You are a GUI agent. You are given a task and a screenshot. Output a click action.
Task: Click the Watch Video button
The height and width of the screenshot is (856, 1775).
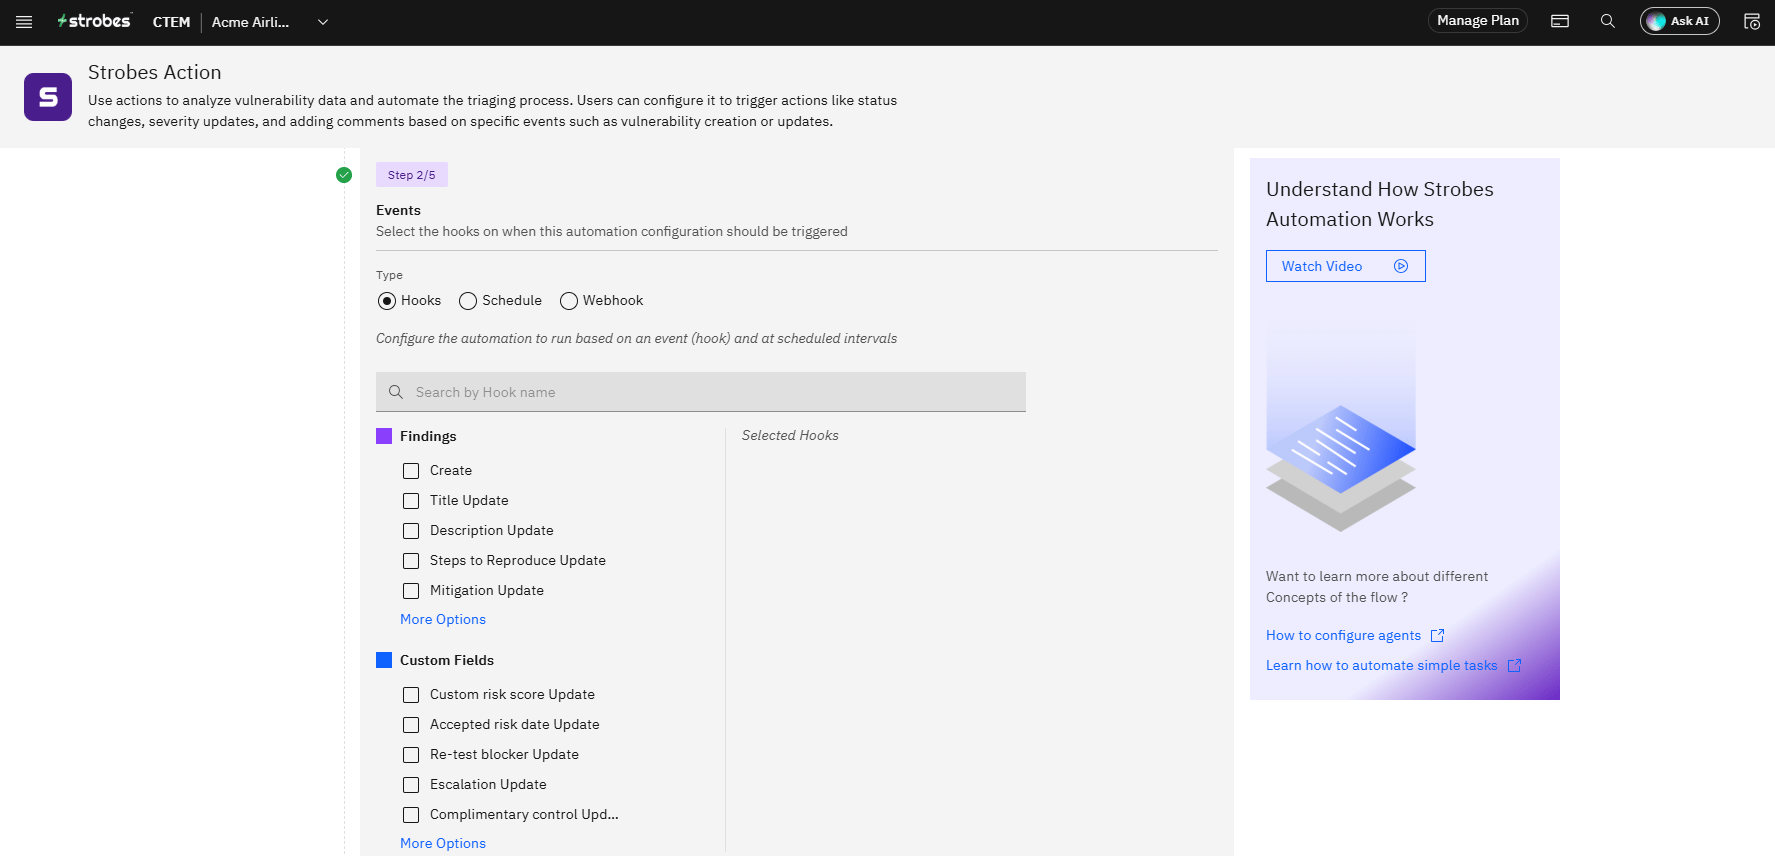tap(1345, 266)
